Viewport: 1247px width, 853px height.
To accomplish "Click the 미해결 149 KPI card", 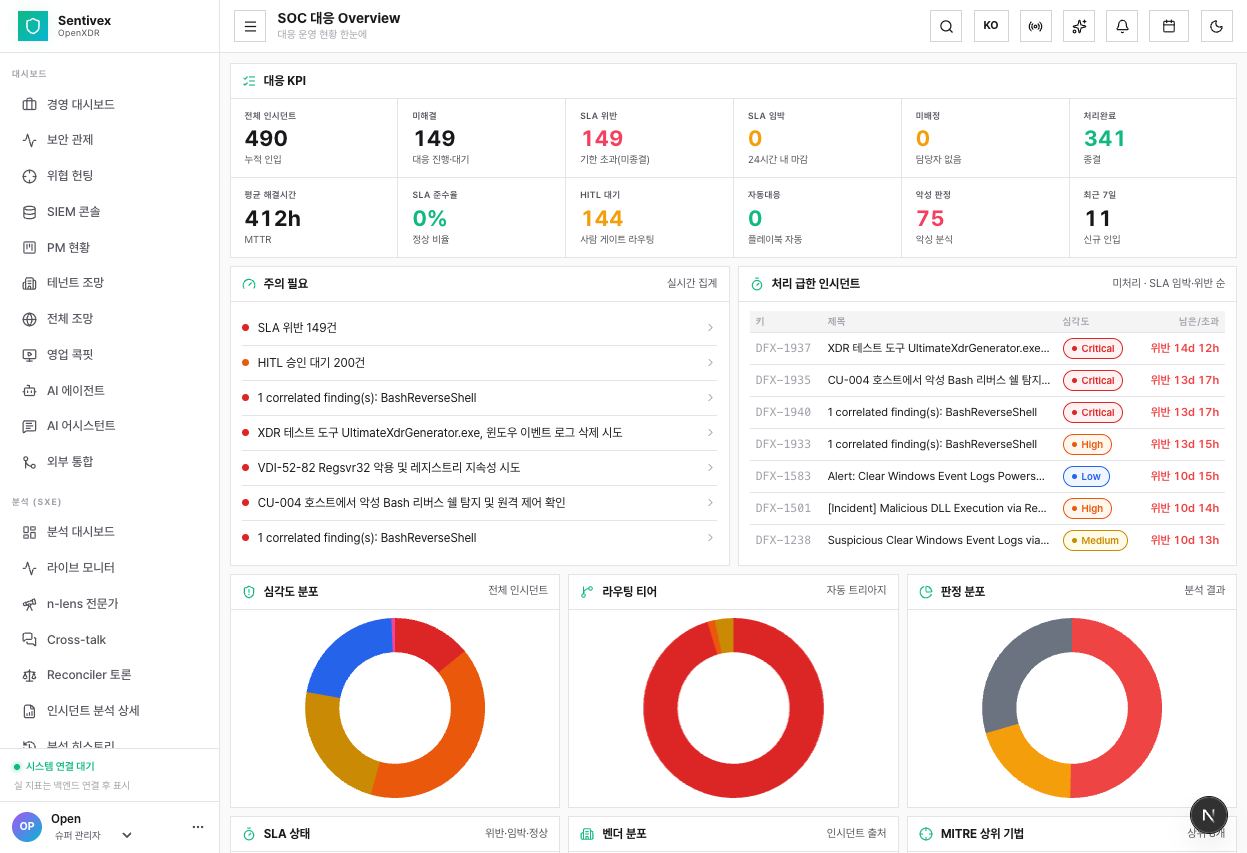I will coord(482,138).
